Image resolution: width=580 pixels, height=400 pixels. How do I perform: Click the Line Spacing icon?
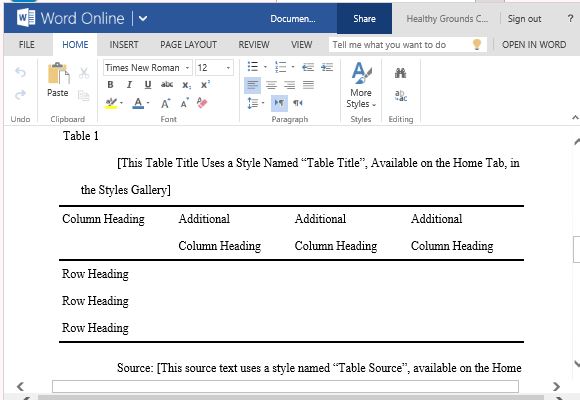tap(253, 103)
